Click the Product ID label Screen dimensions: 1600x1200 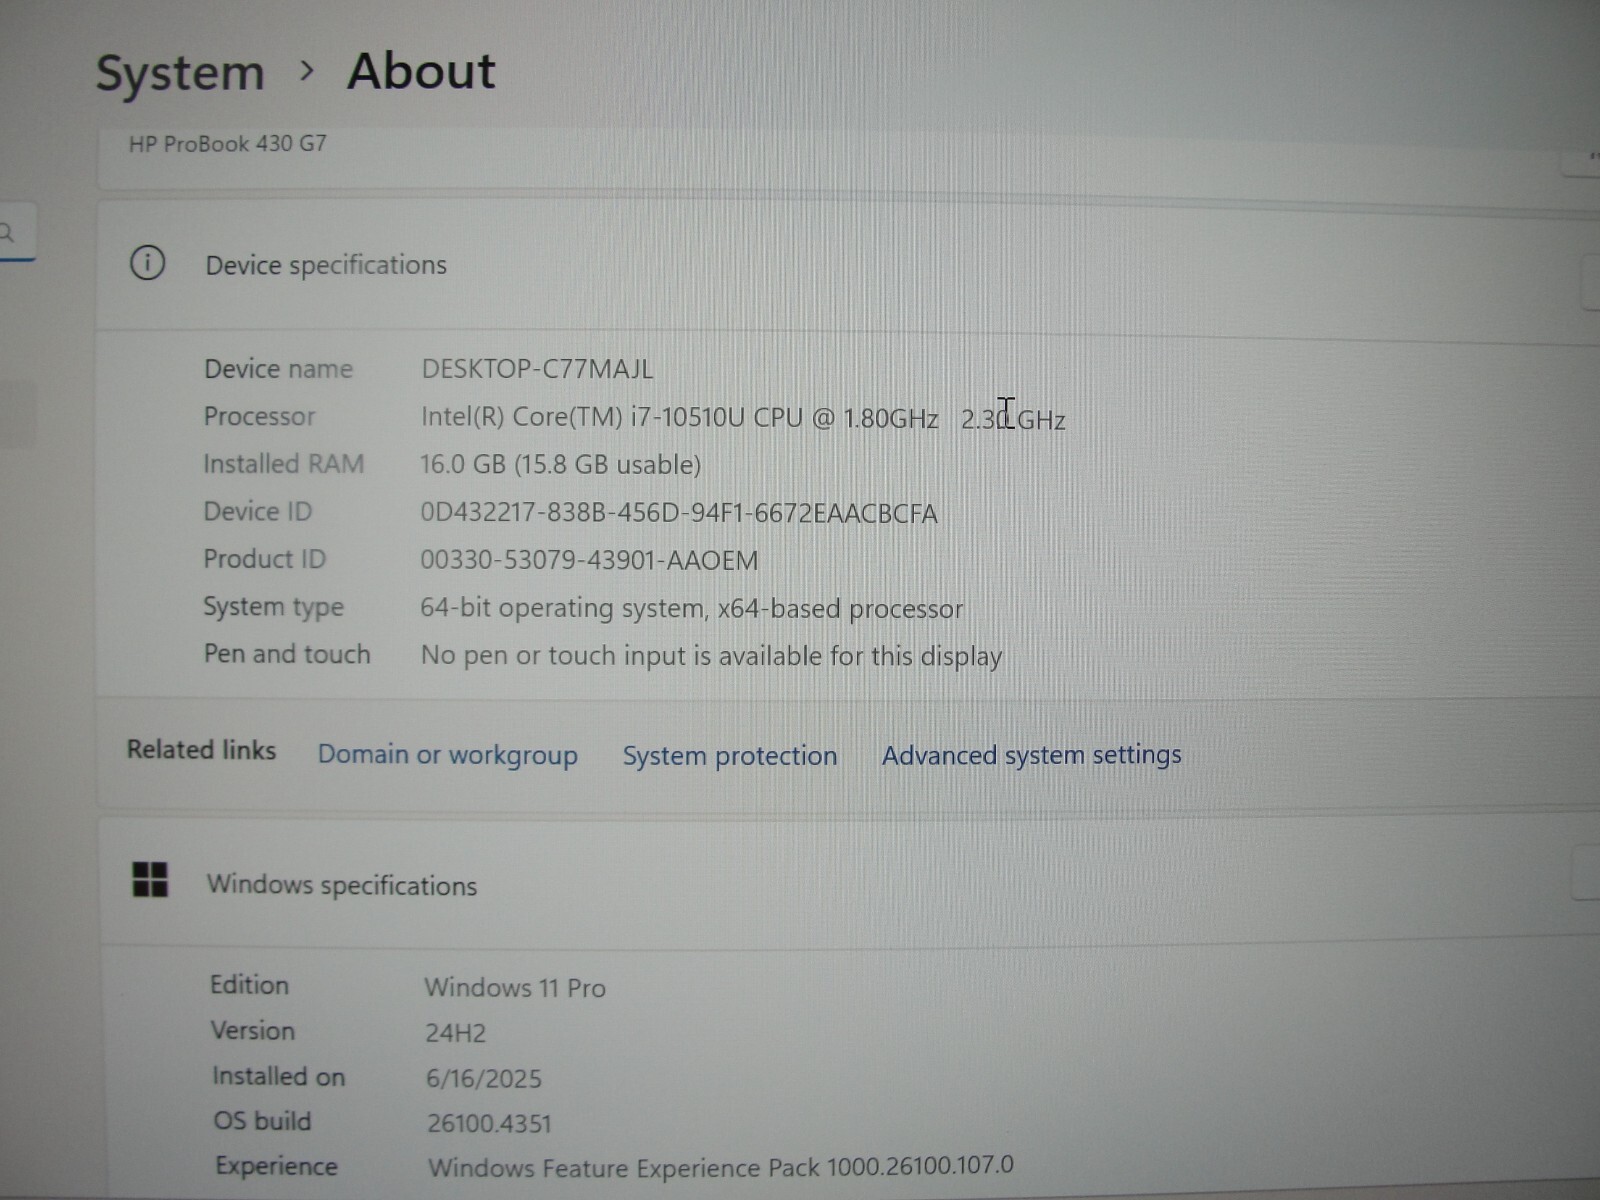(264, 559)
